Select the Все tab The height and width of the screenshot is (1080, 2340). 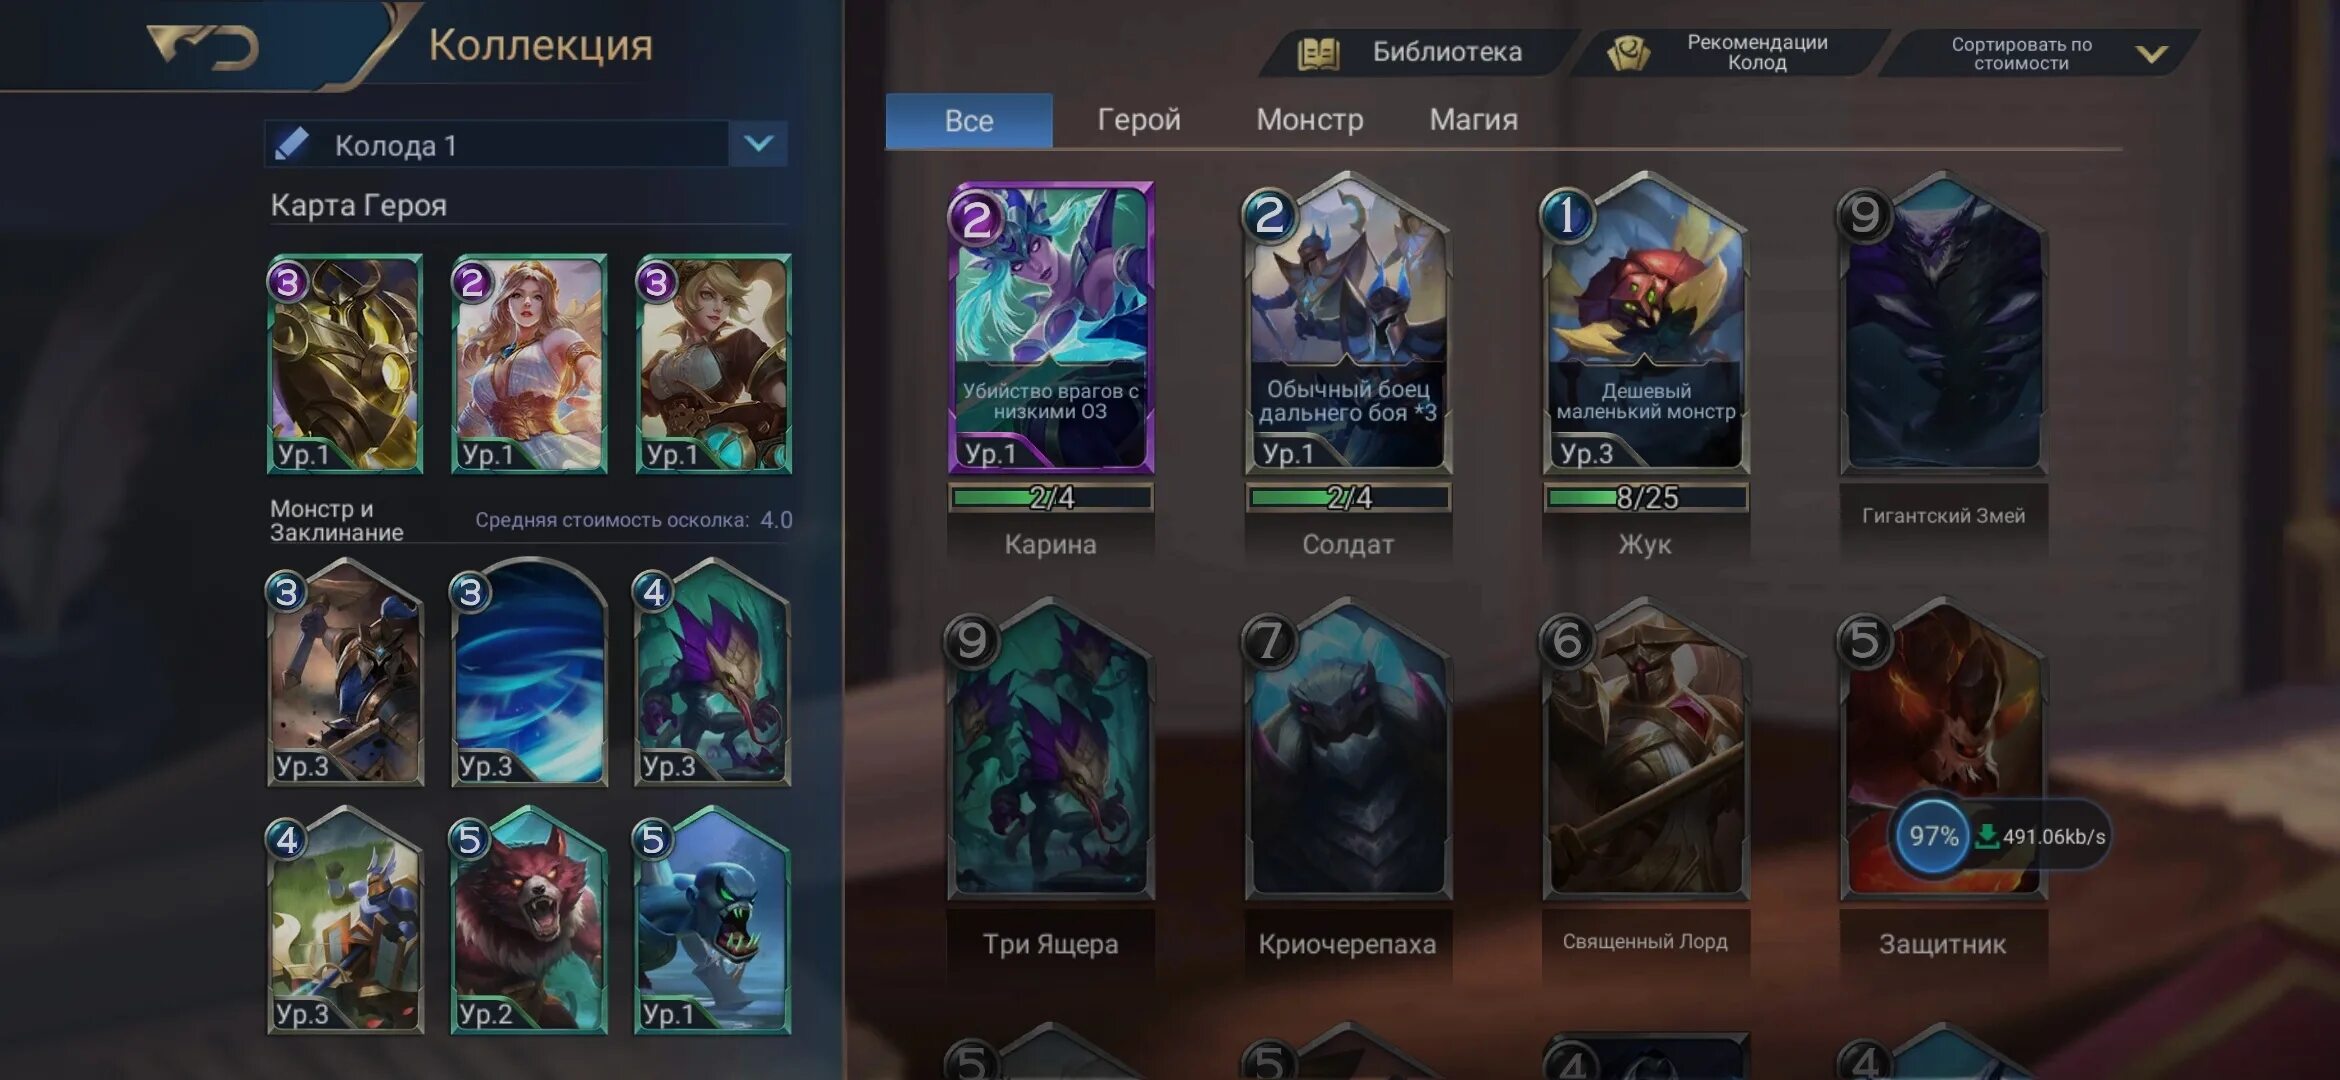click(x=968, y=121)
